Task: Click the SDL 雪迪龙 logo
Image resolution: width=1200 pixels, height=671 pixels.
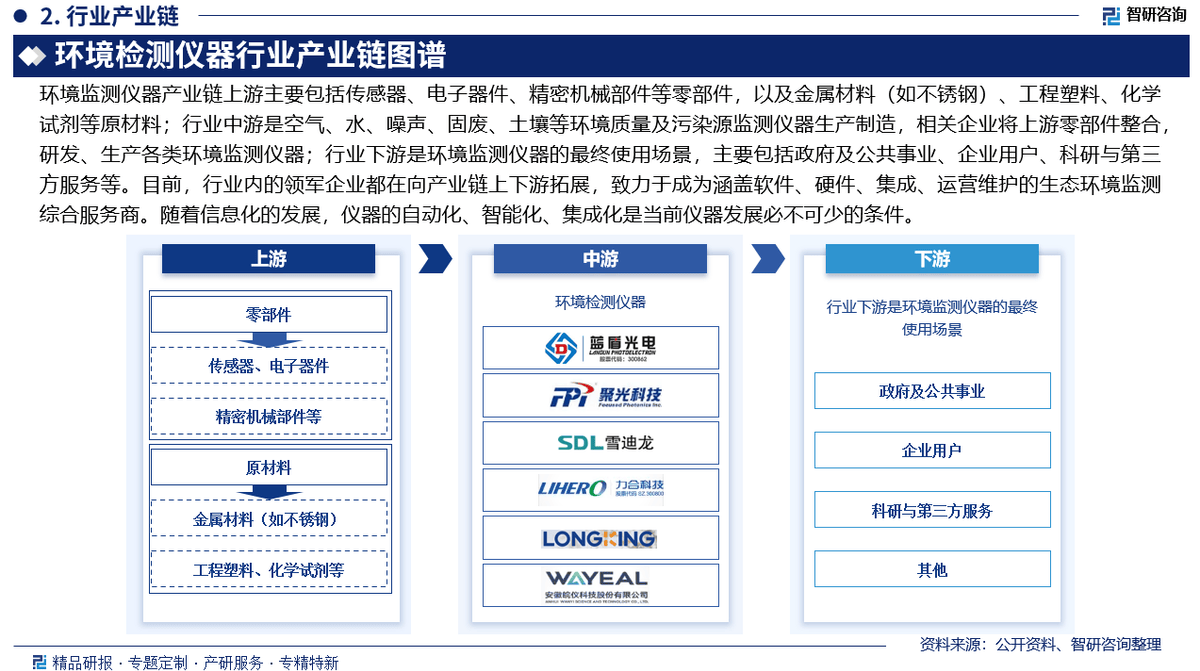Action: point(600,442)
